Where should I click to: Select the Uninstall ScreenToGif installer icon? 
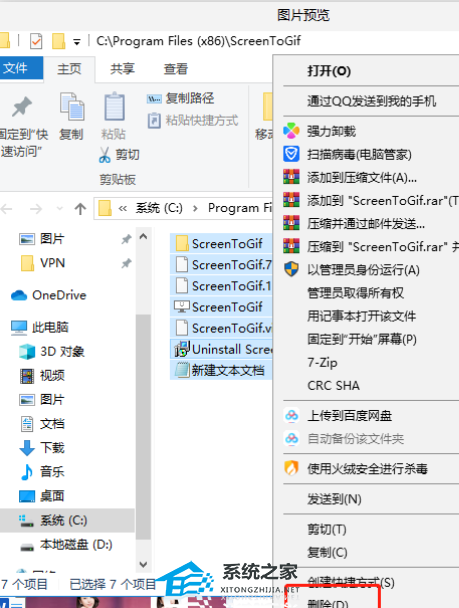(x=181, y=349)
